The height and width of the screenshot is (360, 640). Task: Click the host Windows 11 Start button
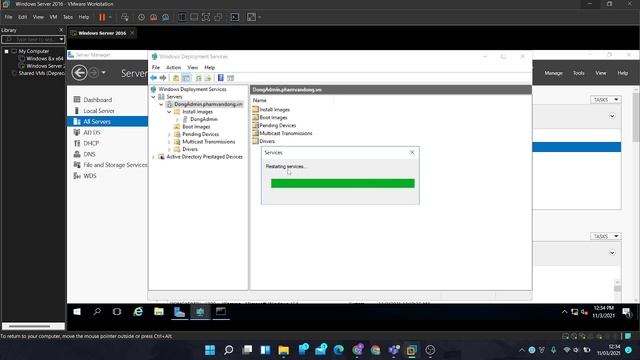210,350
